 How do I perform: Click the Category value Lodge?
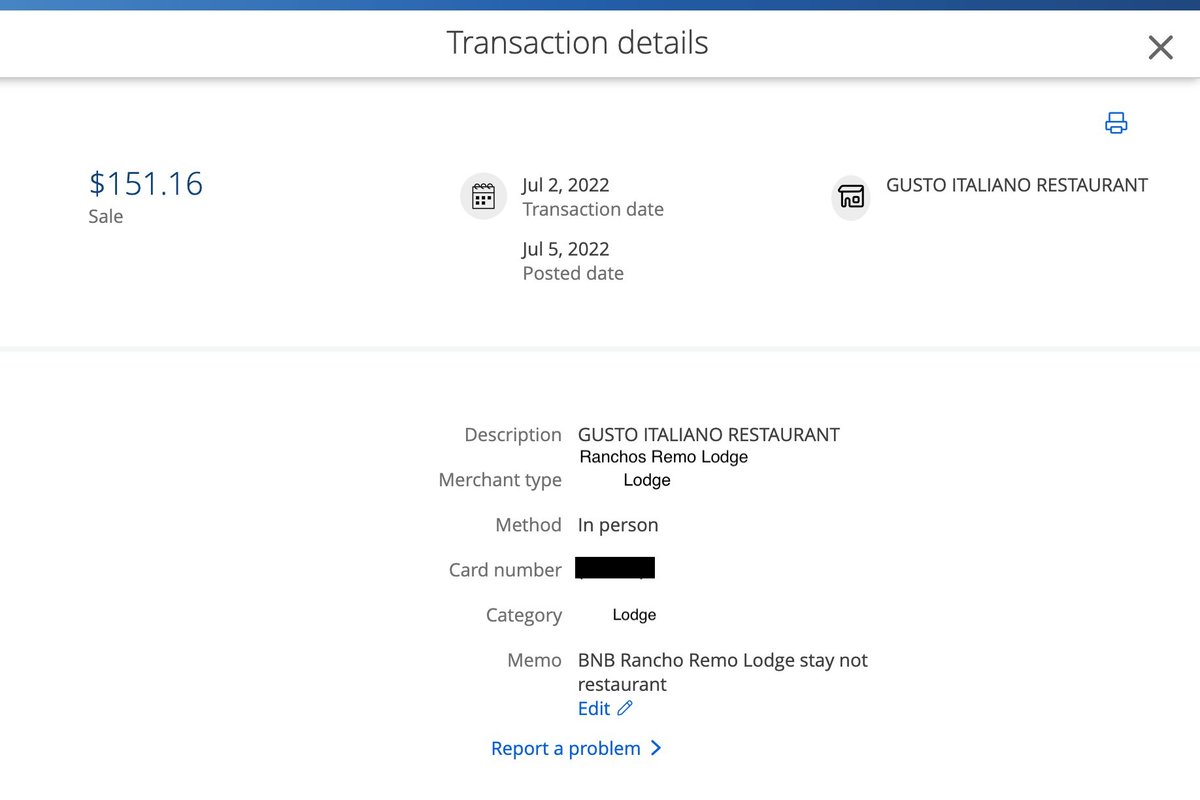coord(634,615)
